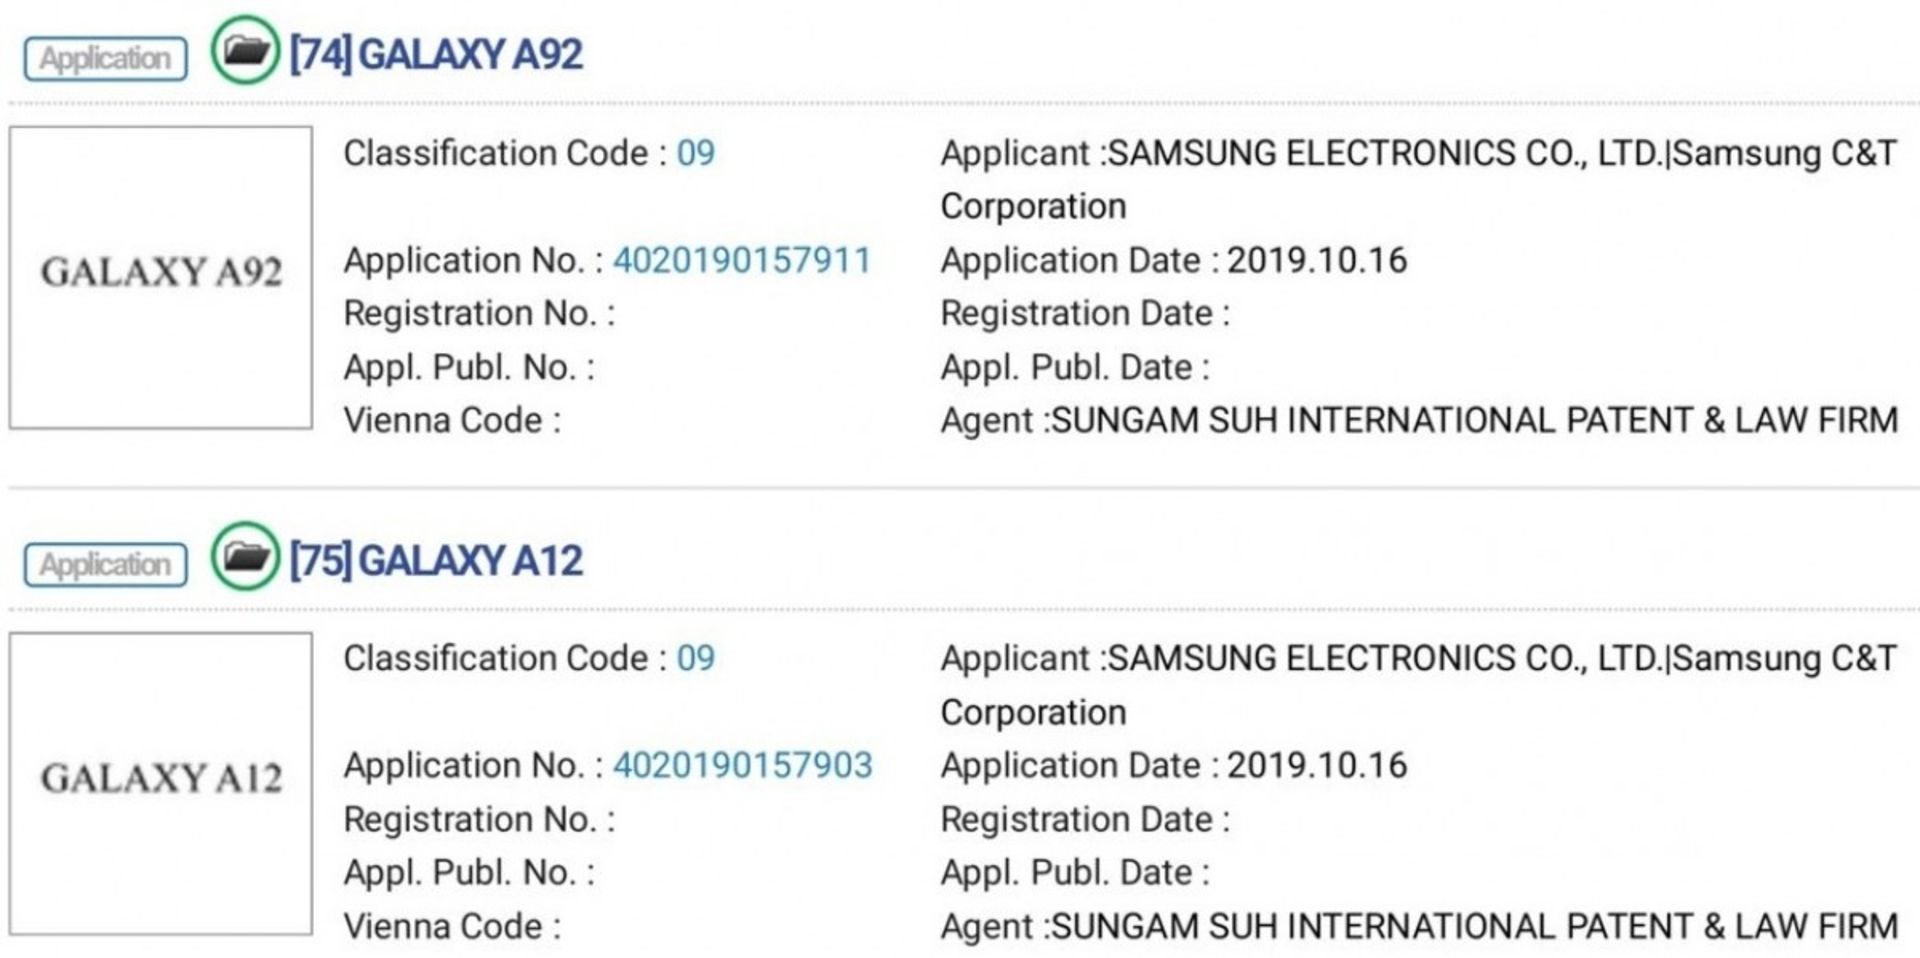Select the applicant text in the GALAXY A92 entry

[x=1500, y=153]
